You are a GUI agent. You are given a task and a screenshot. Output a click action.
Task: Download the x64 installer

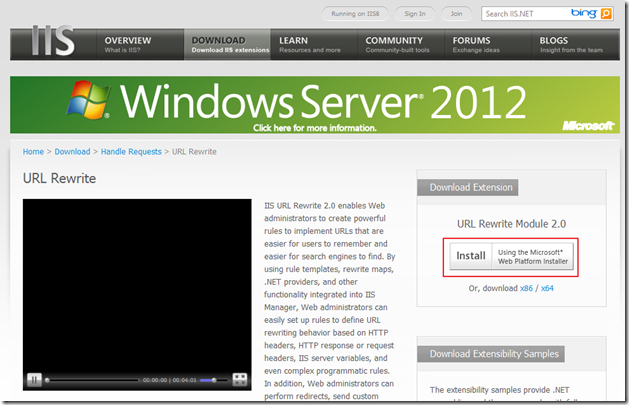click(547, 288)
